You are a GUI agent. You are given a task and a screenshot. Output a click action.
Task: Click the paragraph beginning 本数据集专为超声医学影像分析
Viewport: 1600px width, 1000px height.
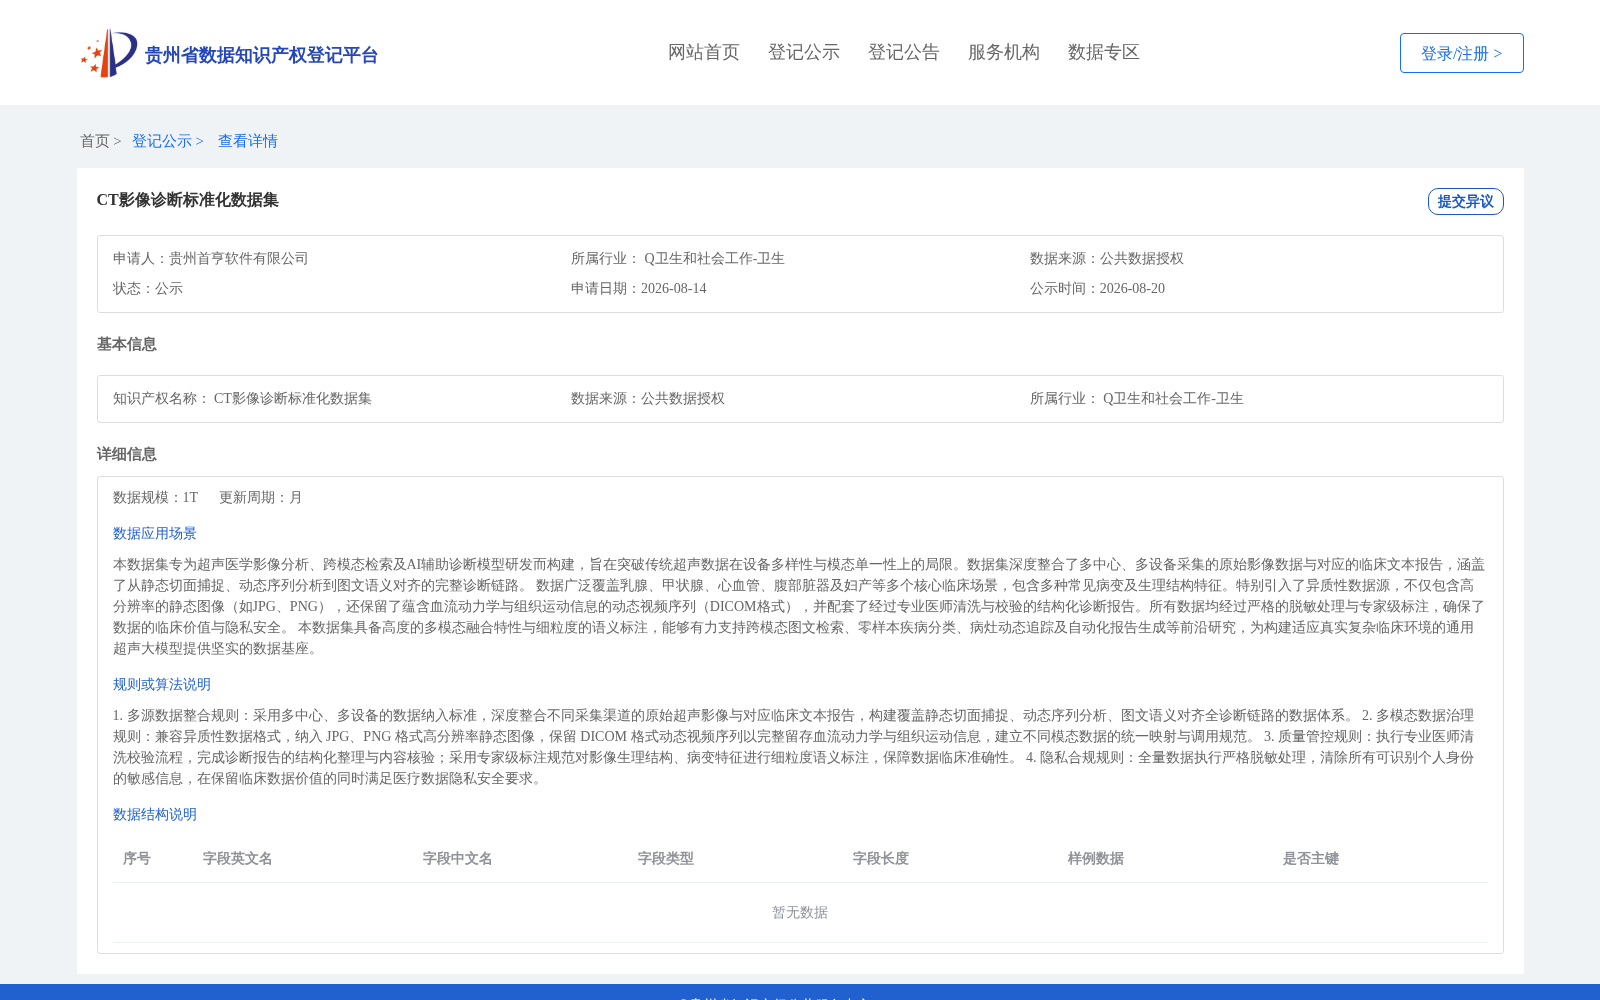coord(800,607)
